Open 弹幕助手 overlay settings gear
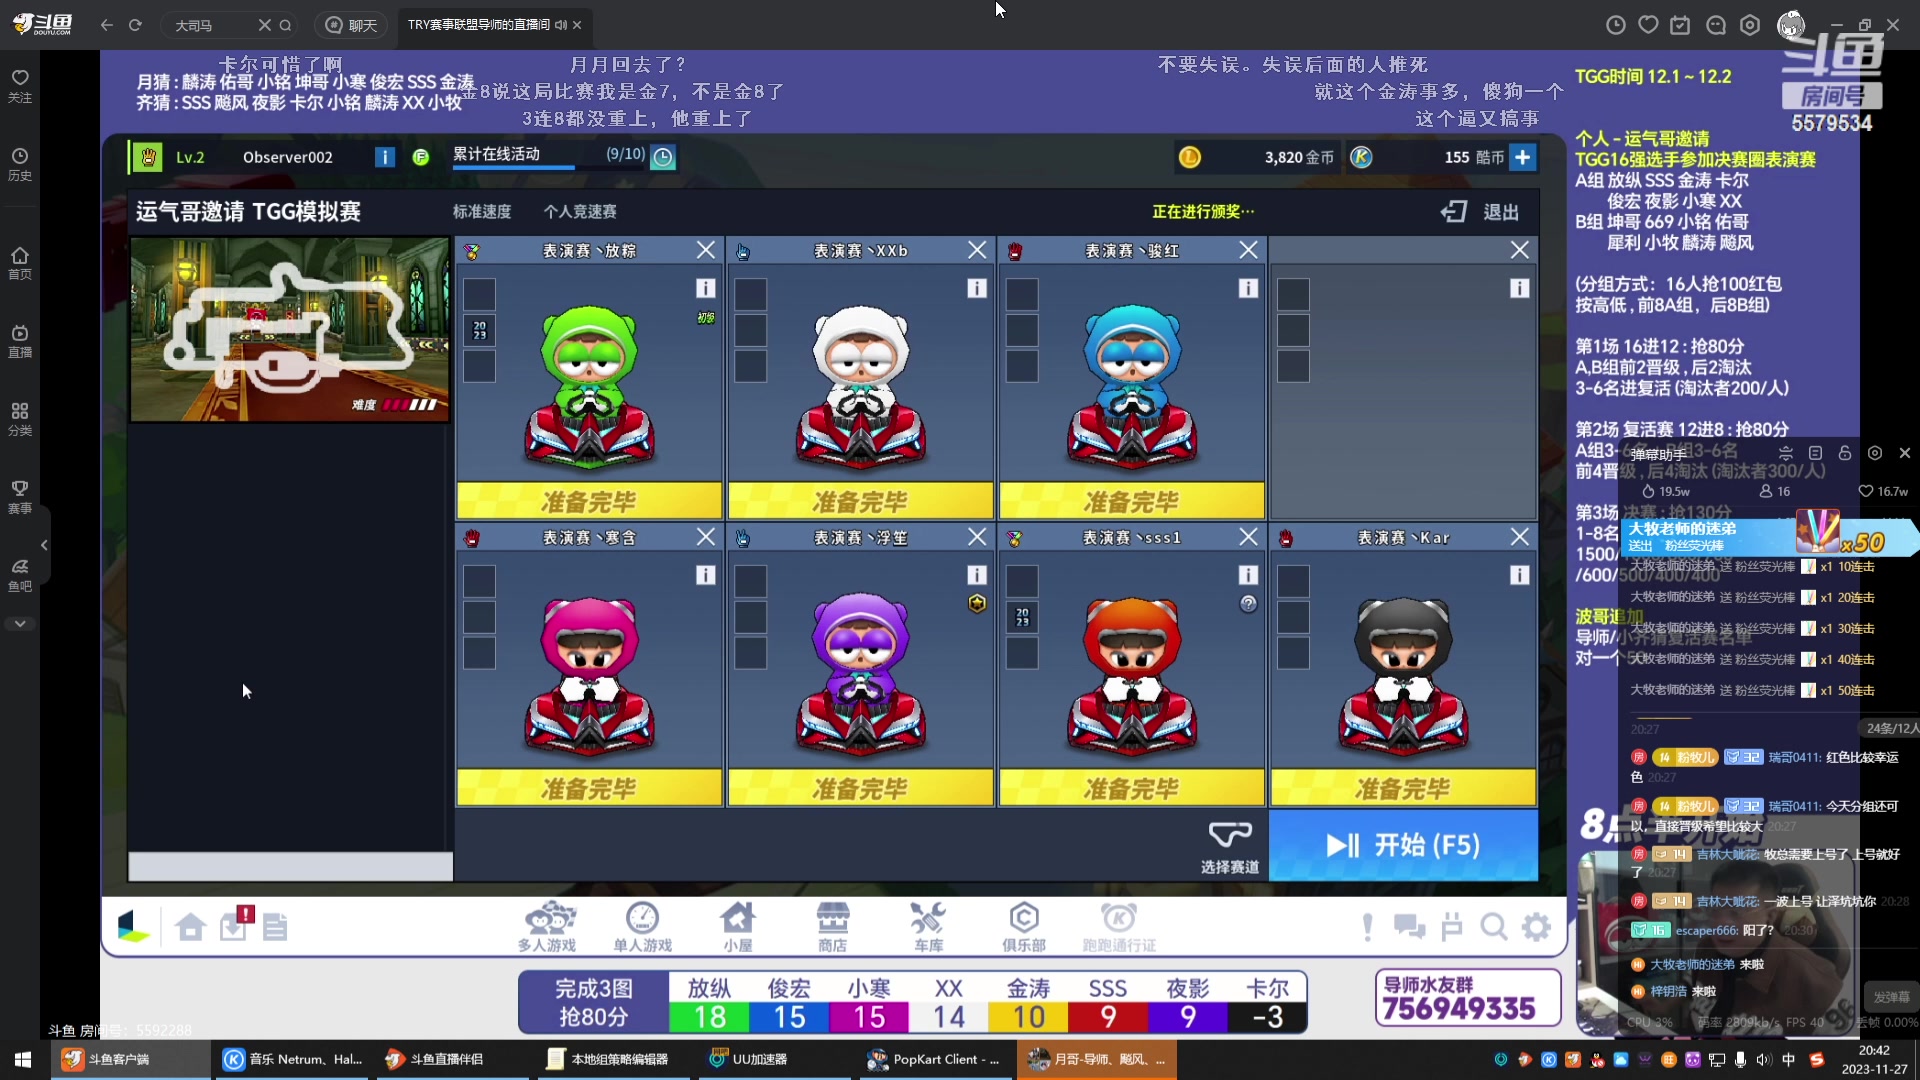Viewport: 1920px width, 1080px height. (1875, 453)
